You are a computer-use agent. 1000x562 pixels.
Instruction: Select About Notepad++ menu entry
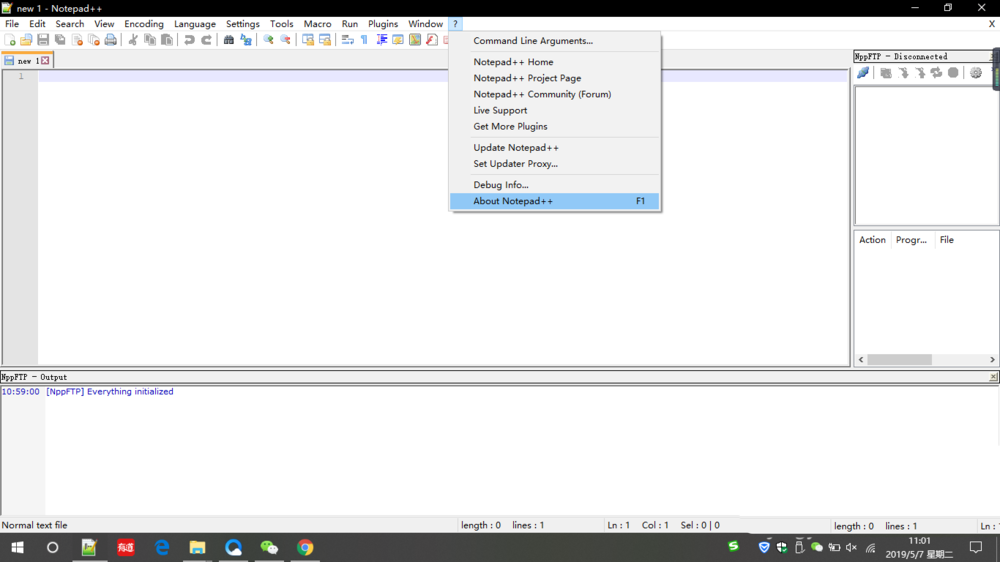click(x=554, y=201)
